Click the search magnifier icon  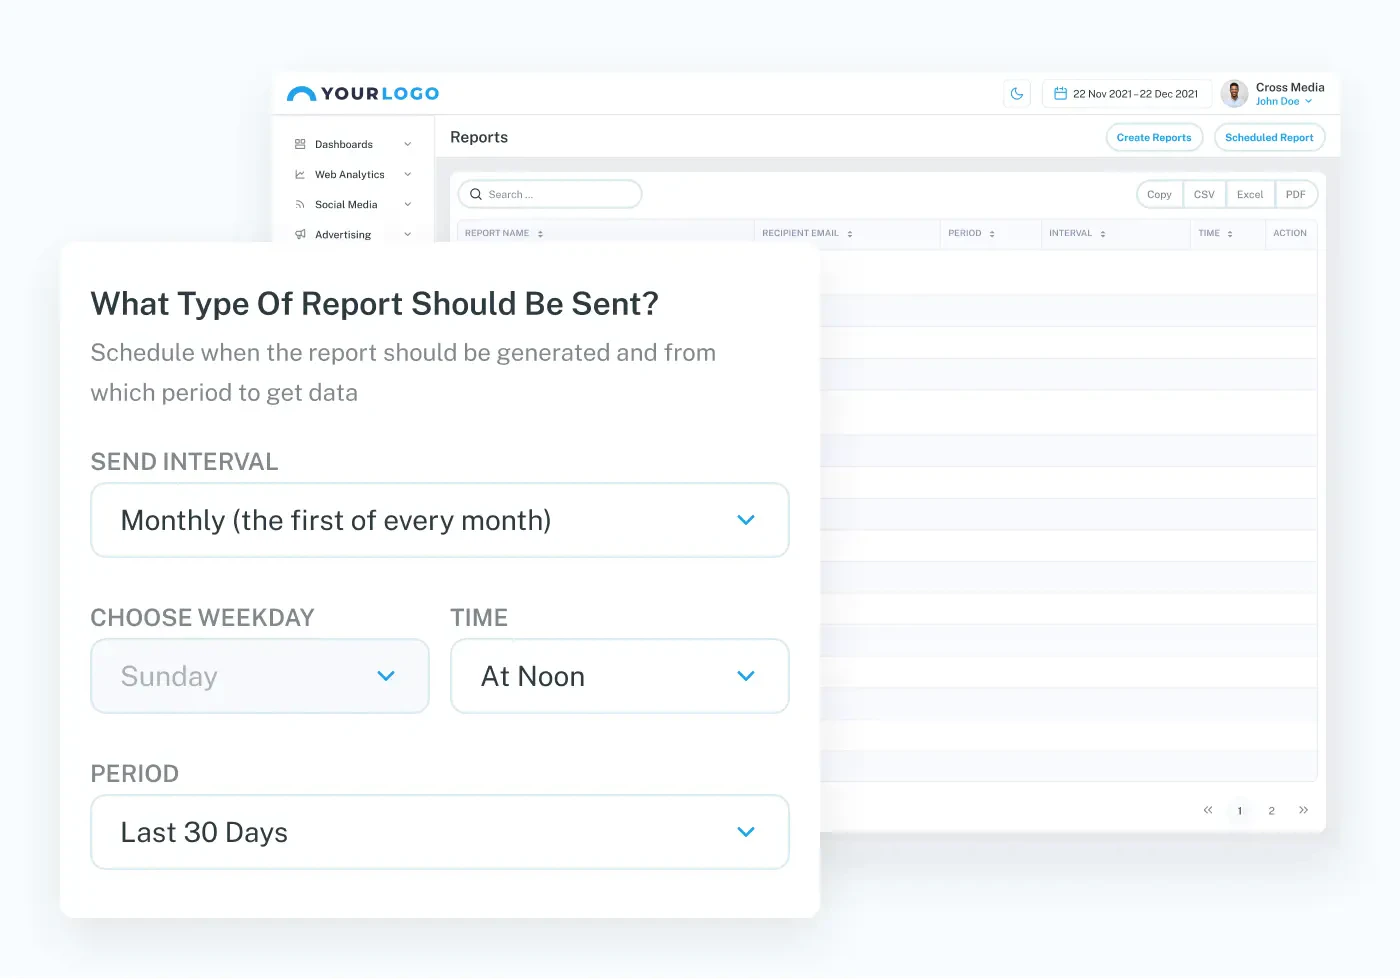(x=476, y=194)
